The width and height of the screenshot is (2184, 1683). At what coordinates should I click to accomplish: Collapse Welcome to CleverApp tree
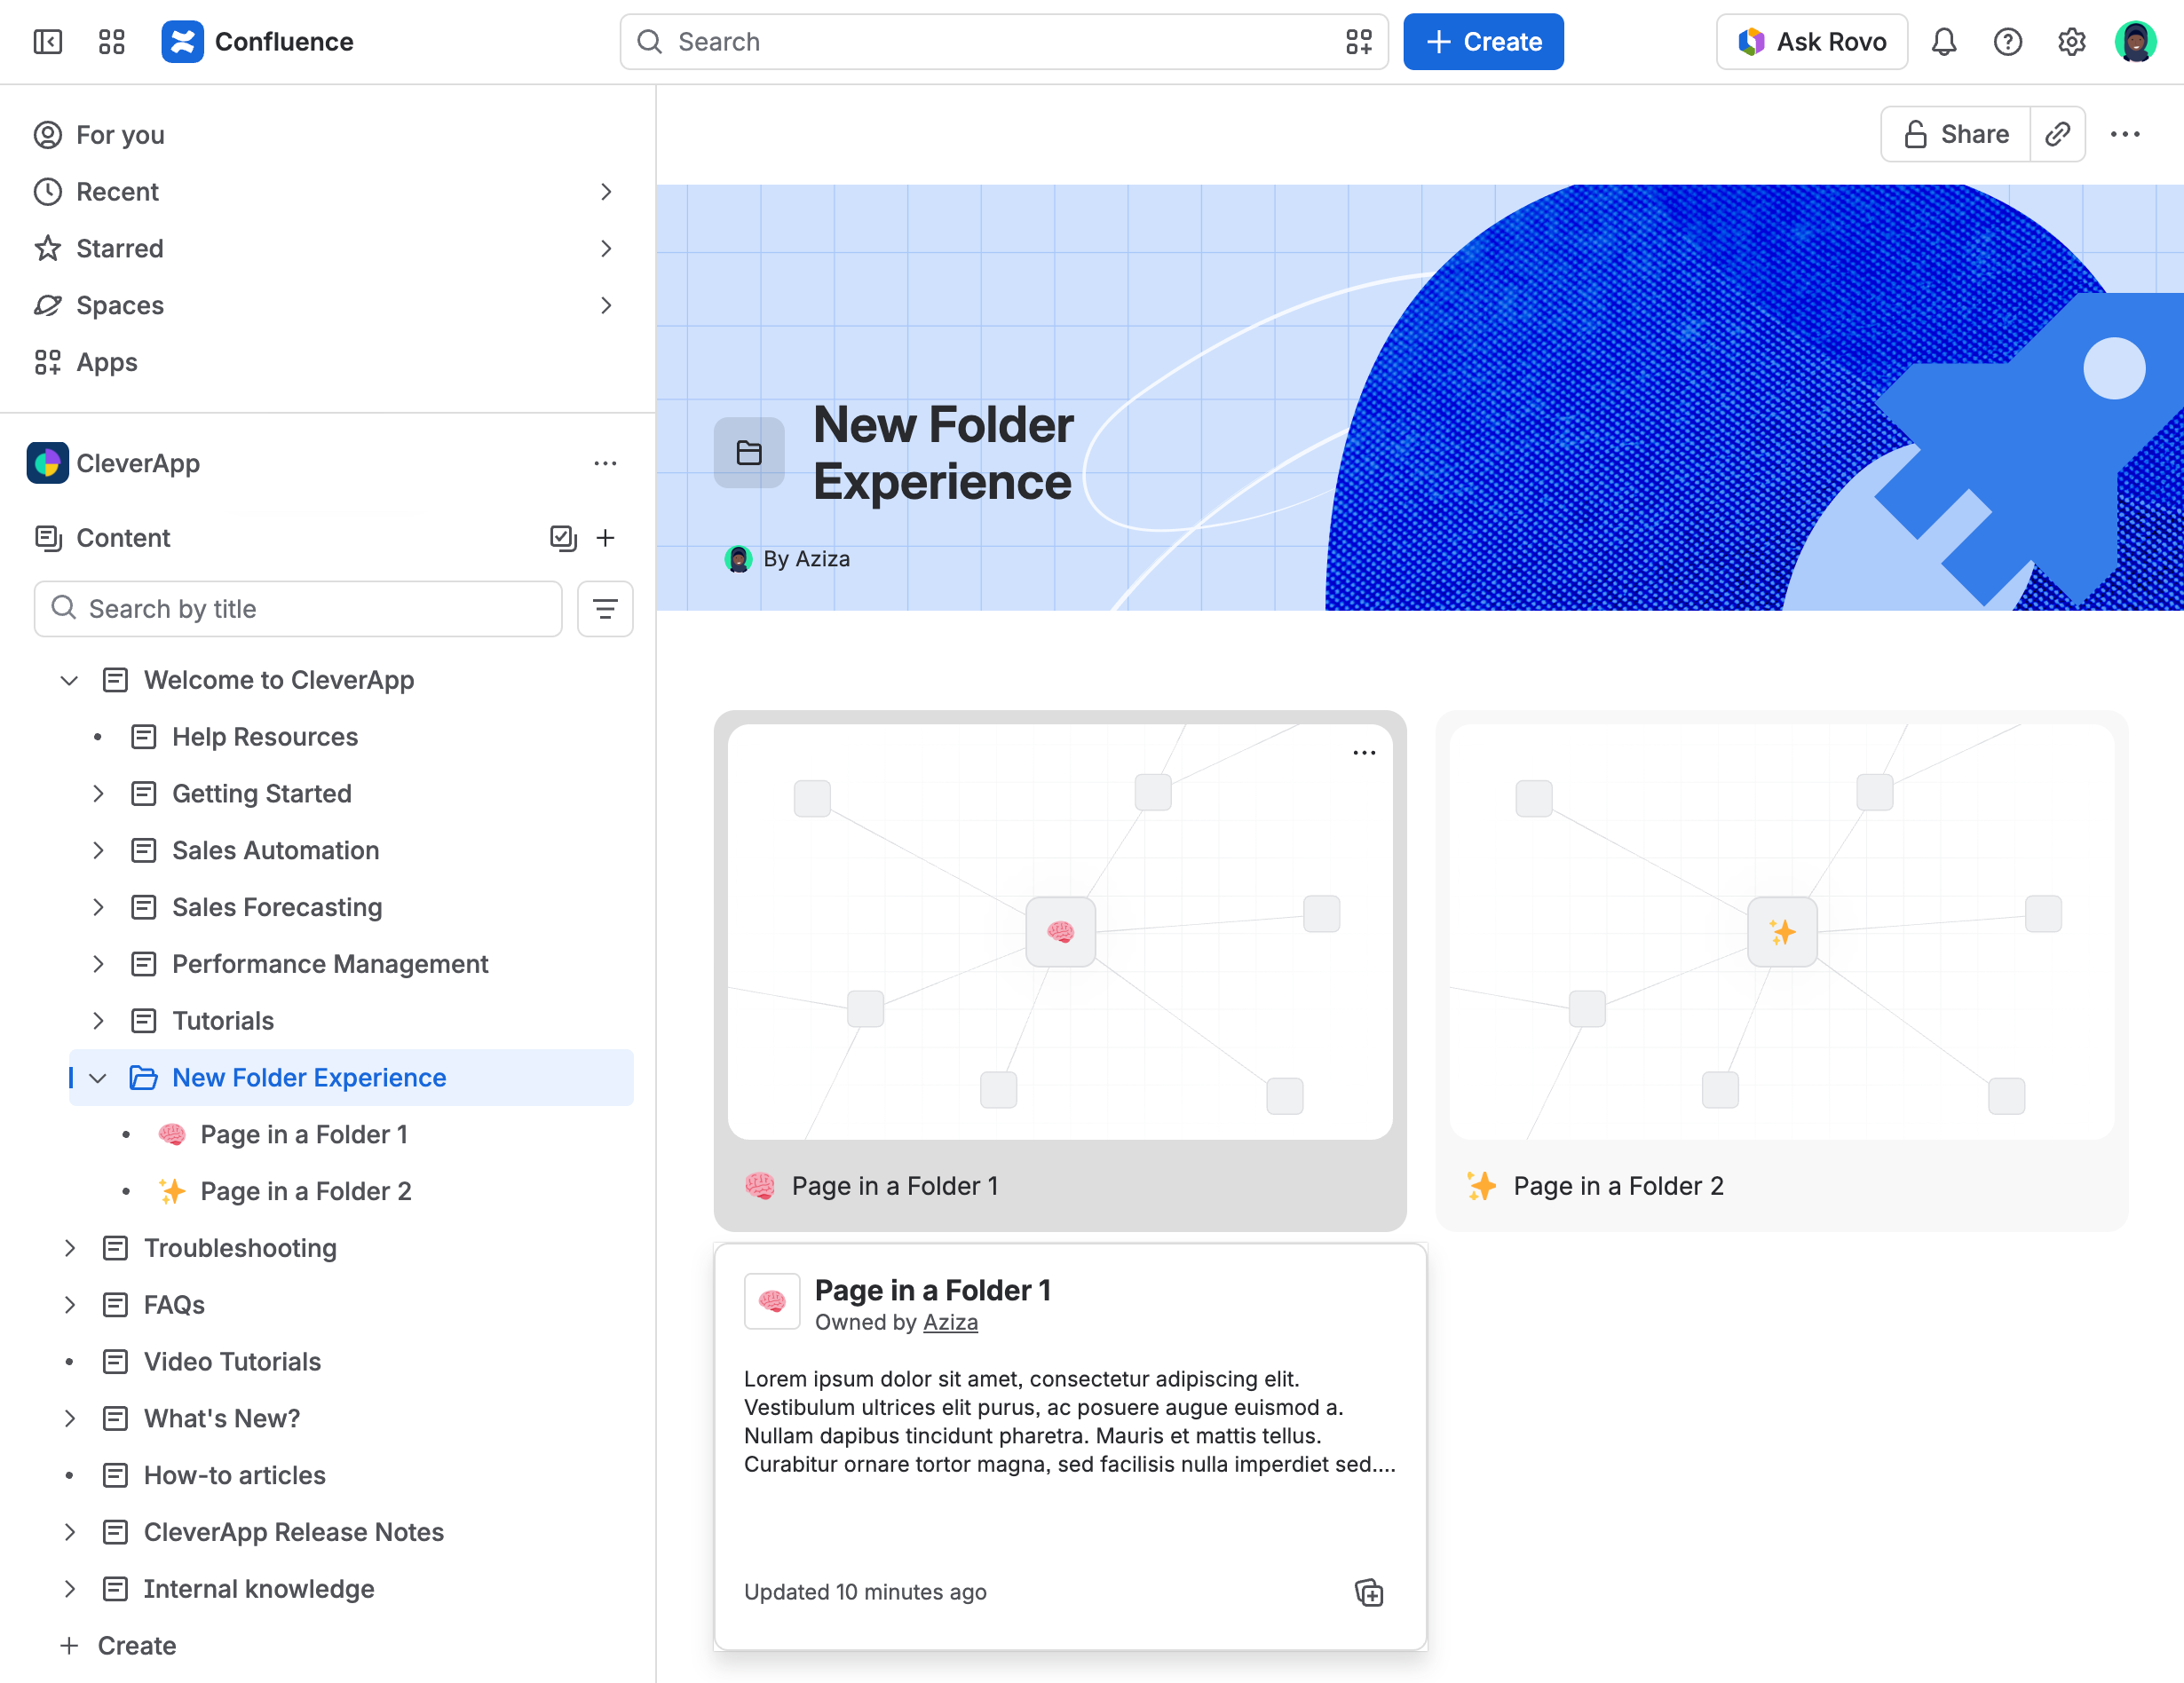69,681
